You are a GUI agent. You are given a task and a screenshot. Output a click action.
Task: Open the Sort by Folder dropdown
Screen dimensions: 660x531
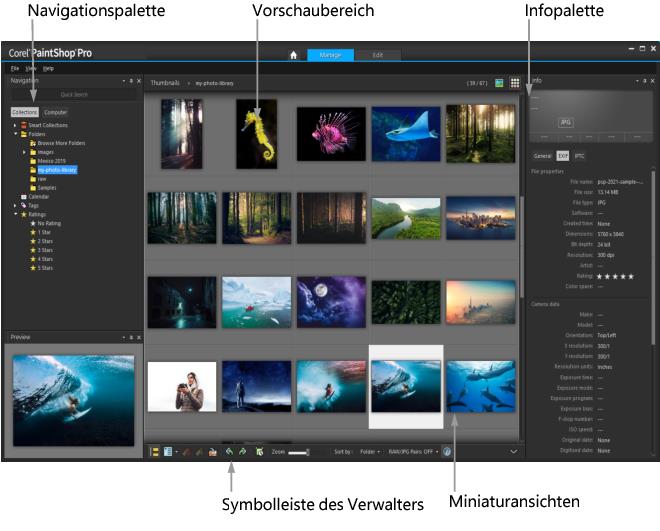coord(370,452)
